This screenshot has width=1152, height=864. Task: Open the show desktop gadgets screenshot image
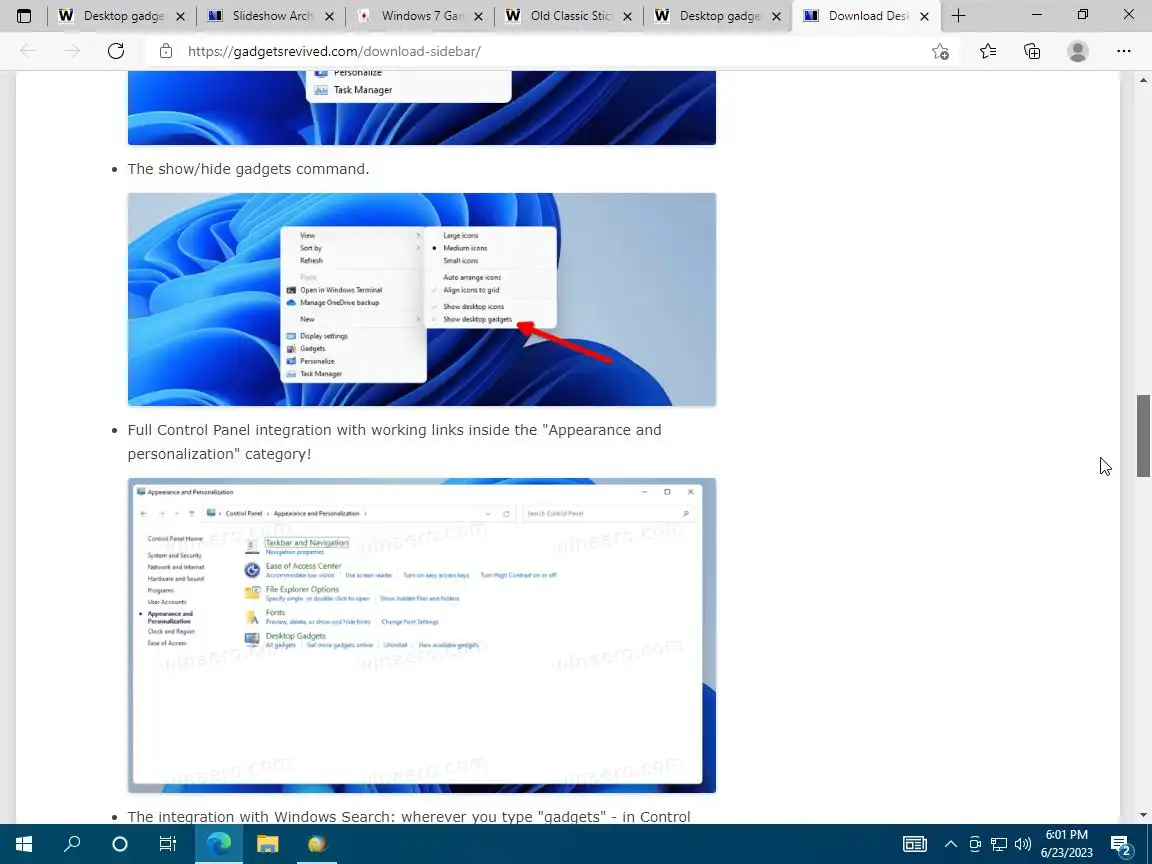[422, 299]
